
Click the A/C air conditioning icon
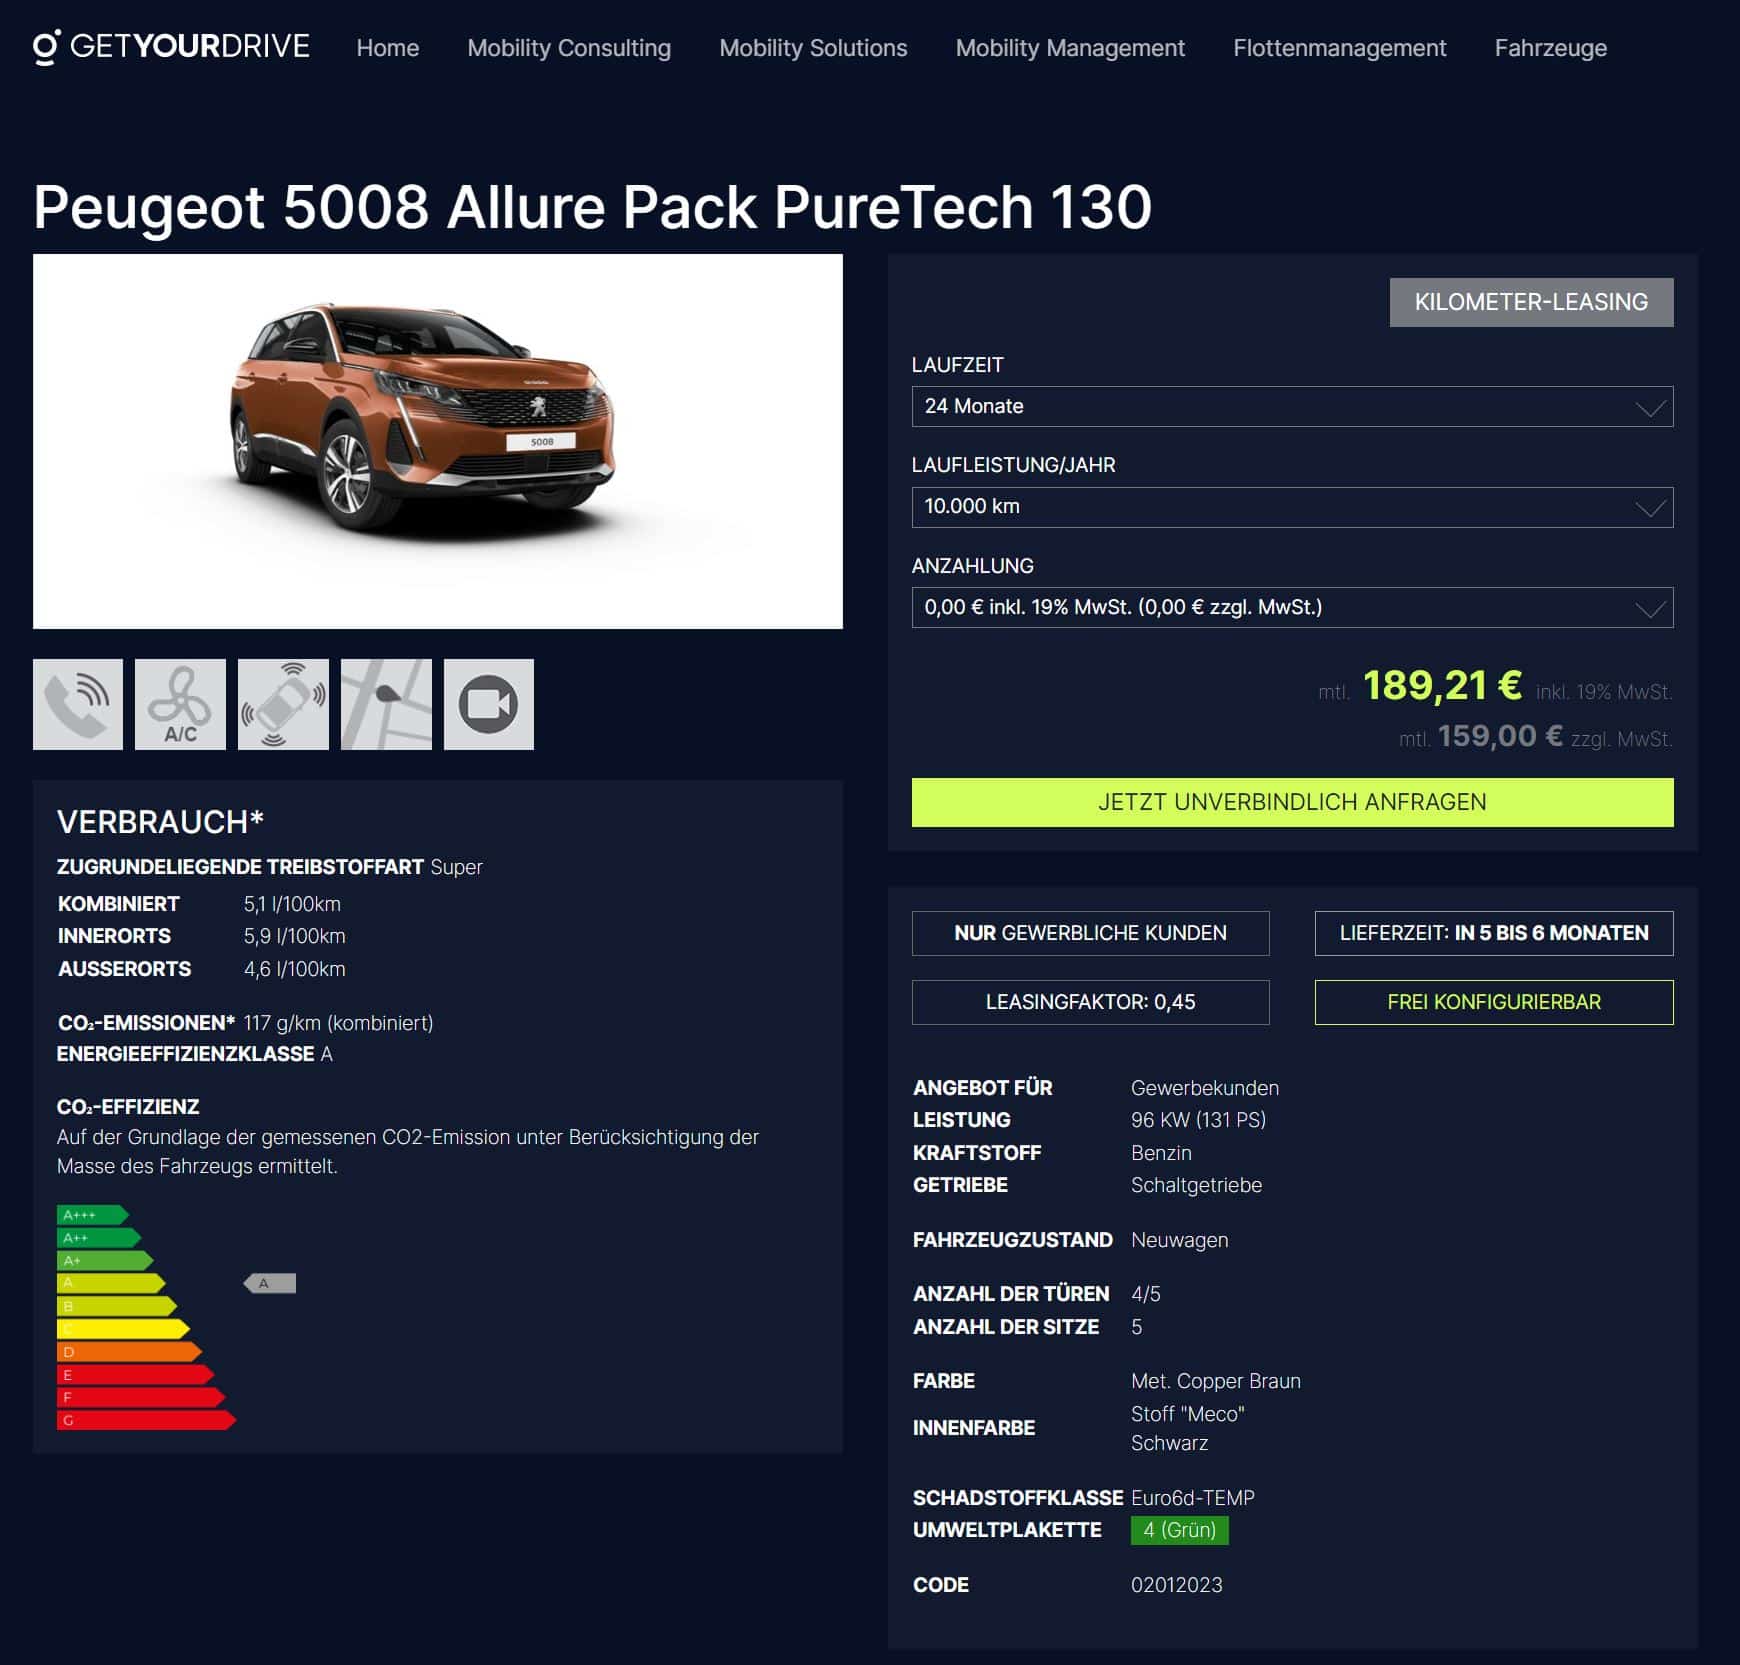(180, 704)
